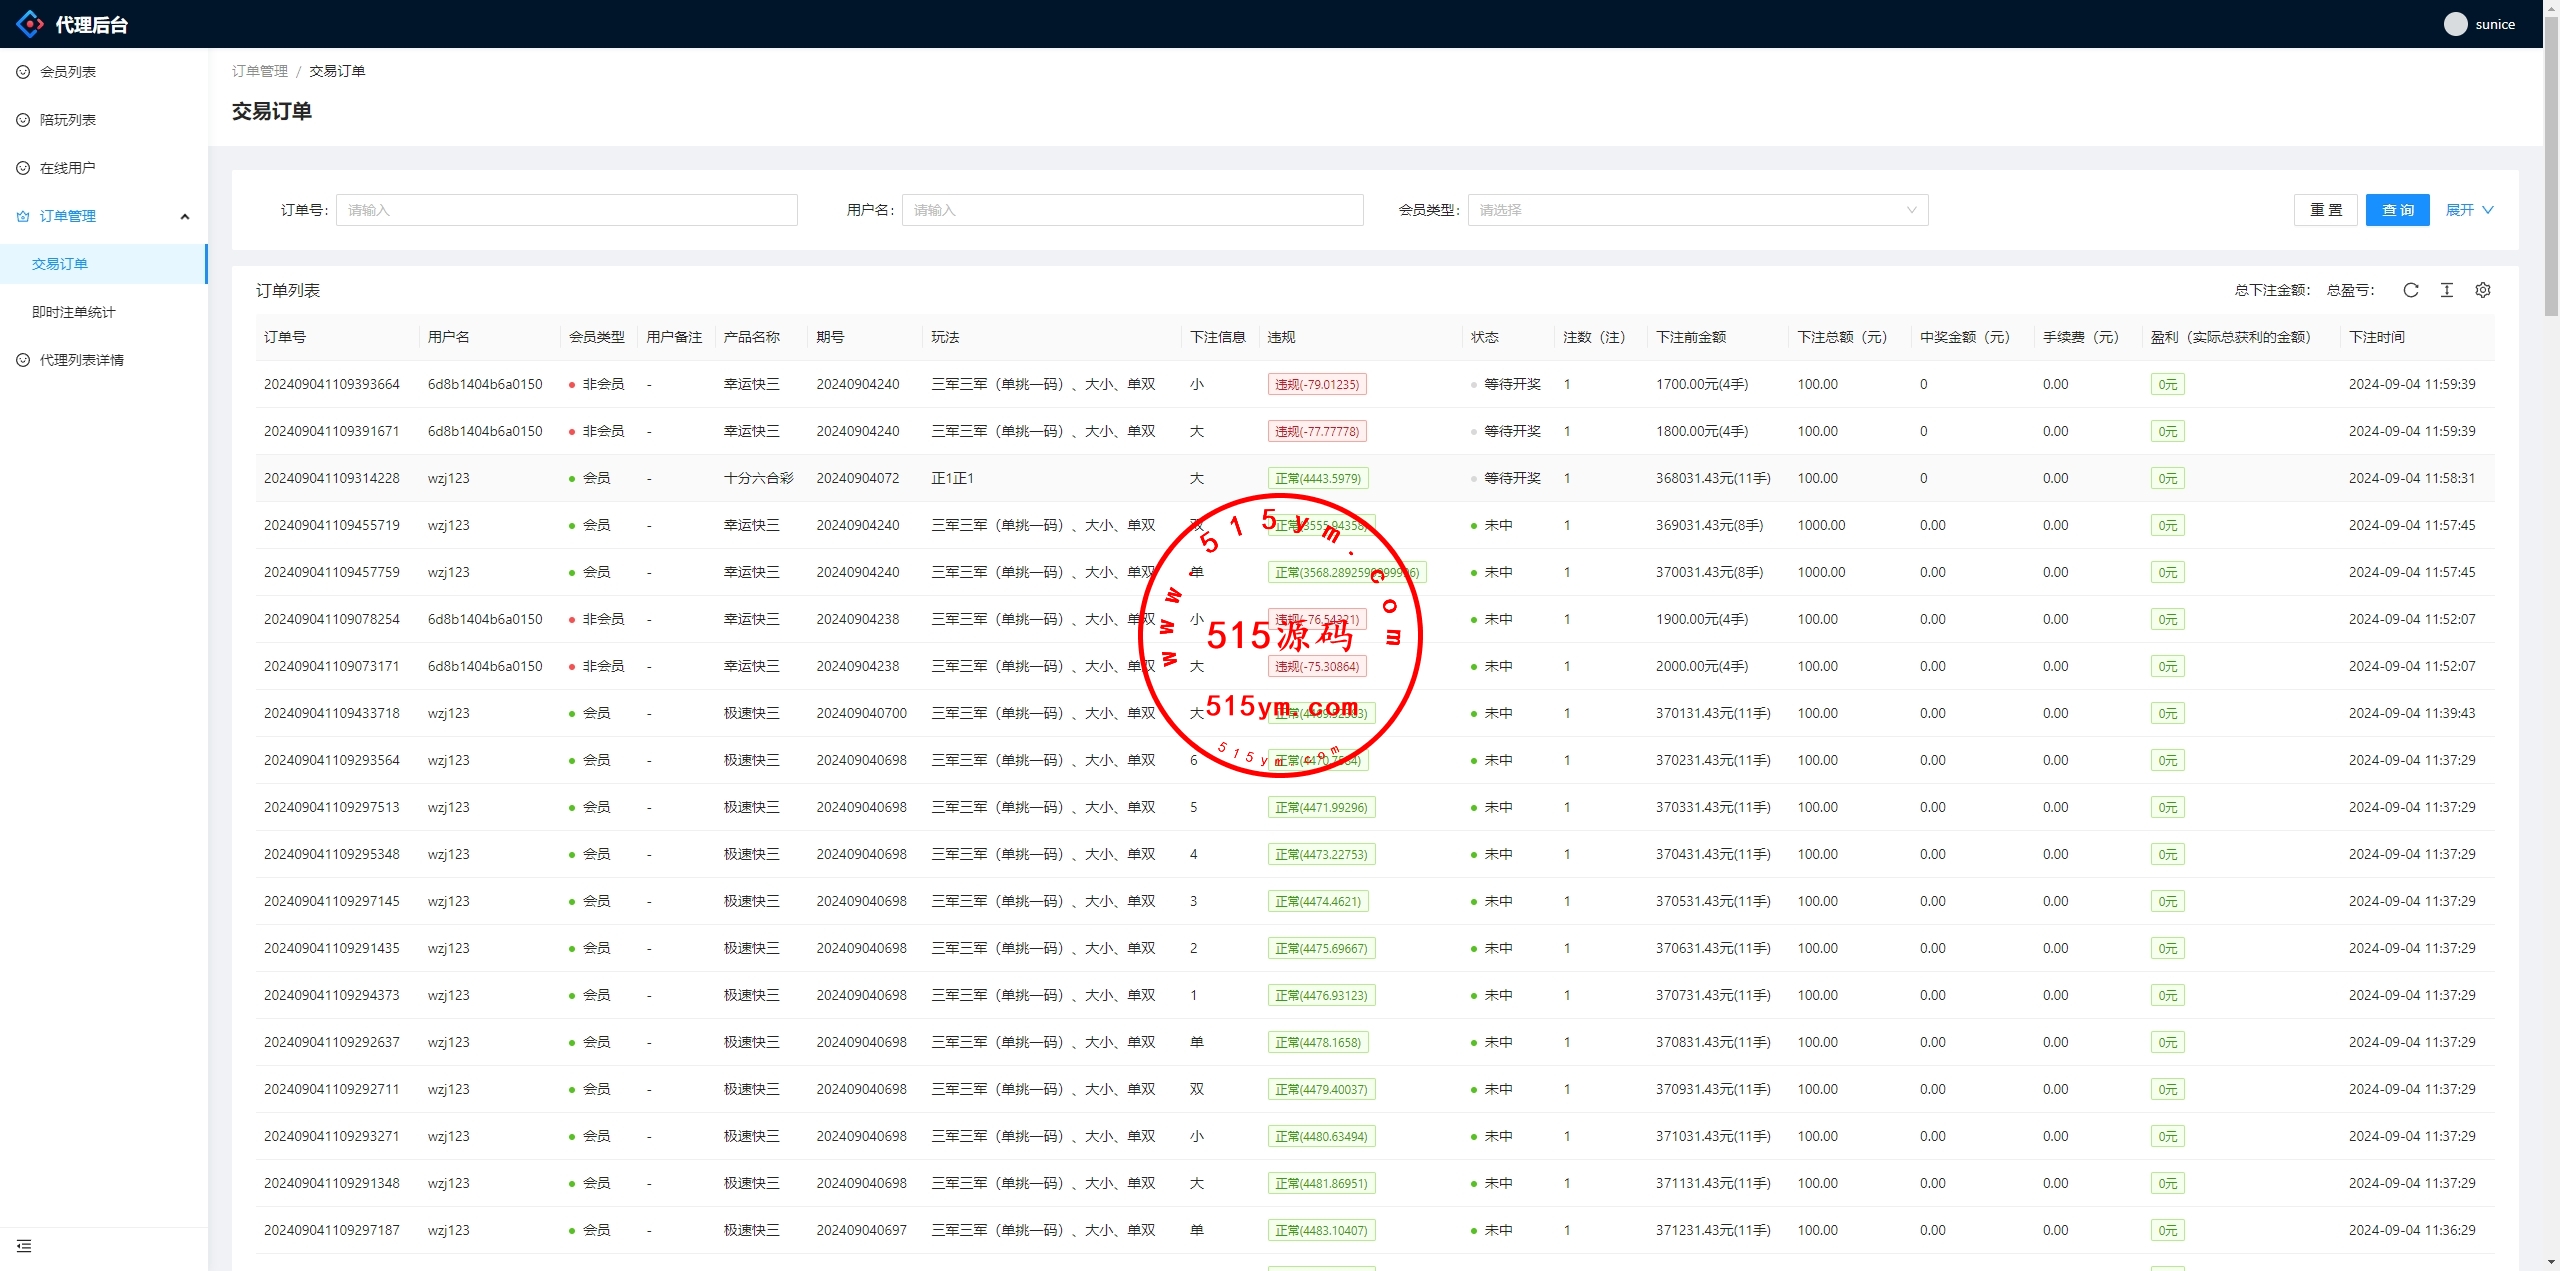This screenshot has width=2560, height=1271.
Task: Click the sunice user avatar
Action: pos(2455,24)
